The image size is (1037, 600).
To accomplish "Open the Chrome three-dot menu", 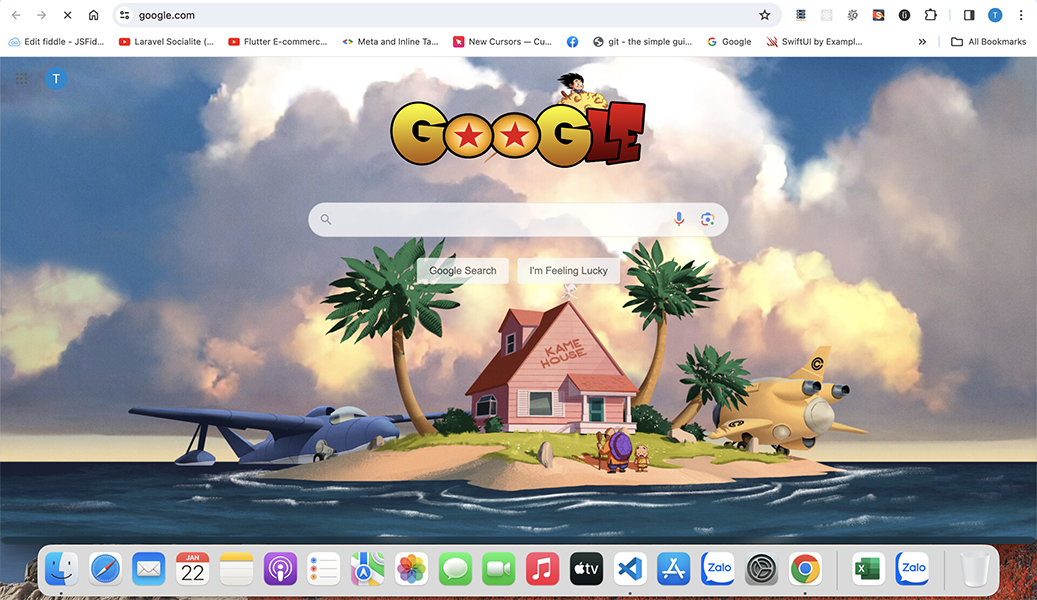I will pyautogui.click(x=1021, y=15).
